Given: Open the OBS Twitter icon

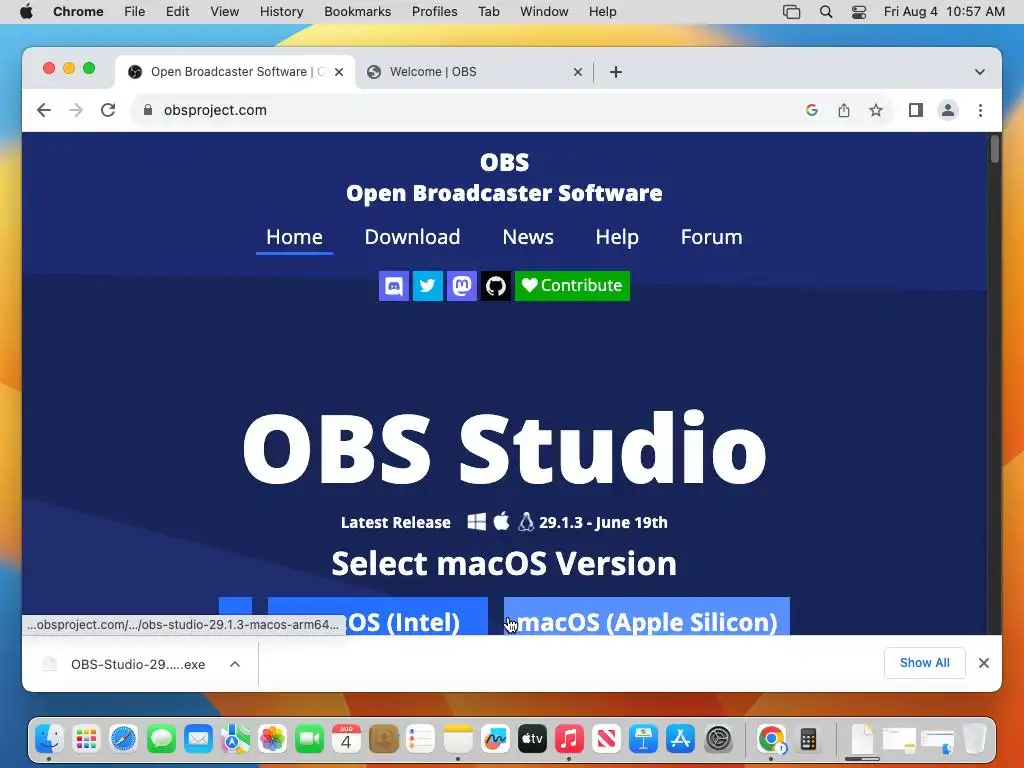Looking at the screenshot, I should 428,286.
